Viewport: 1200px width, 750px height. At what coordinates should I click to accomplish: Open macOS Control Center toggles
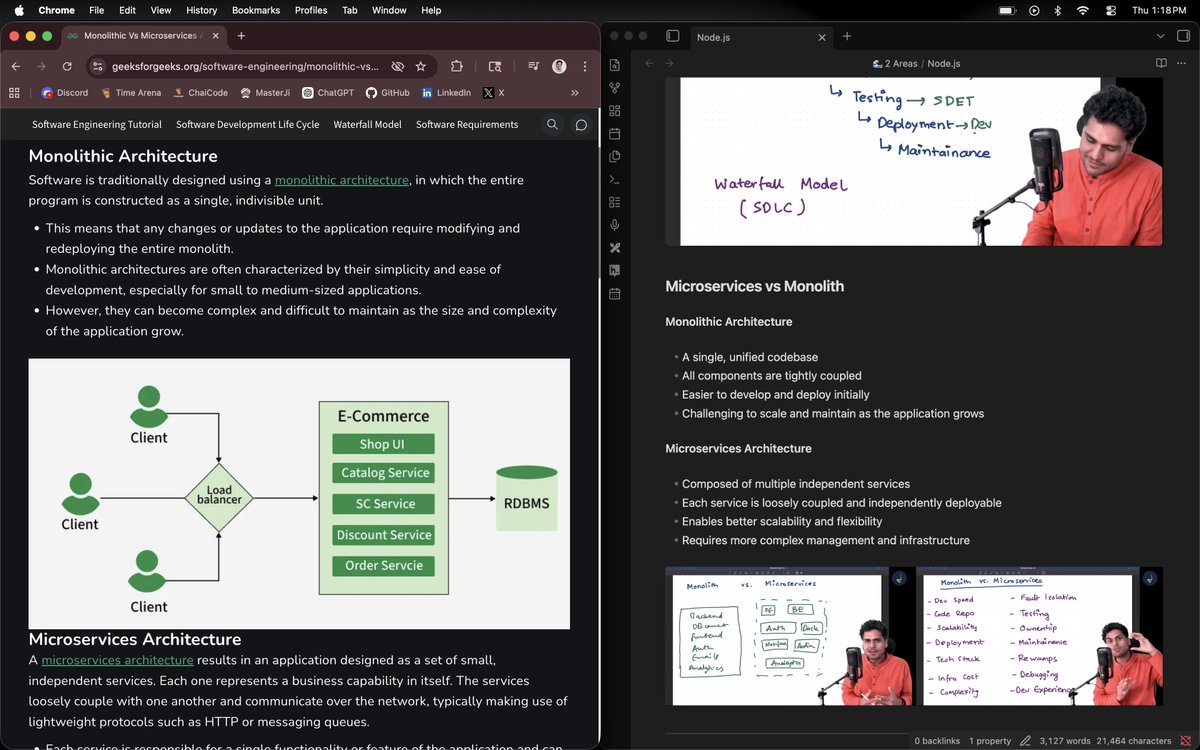coord(1111,10)
